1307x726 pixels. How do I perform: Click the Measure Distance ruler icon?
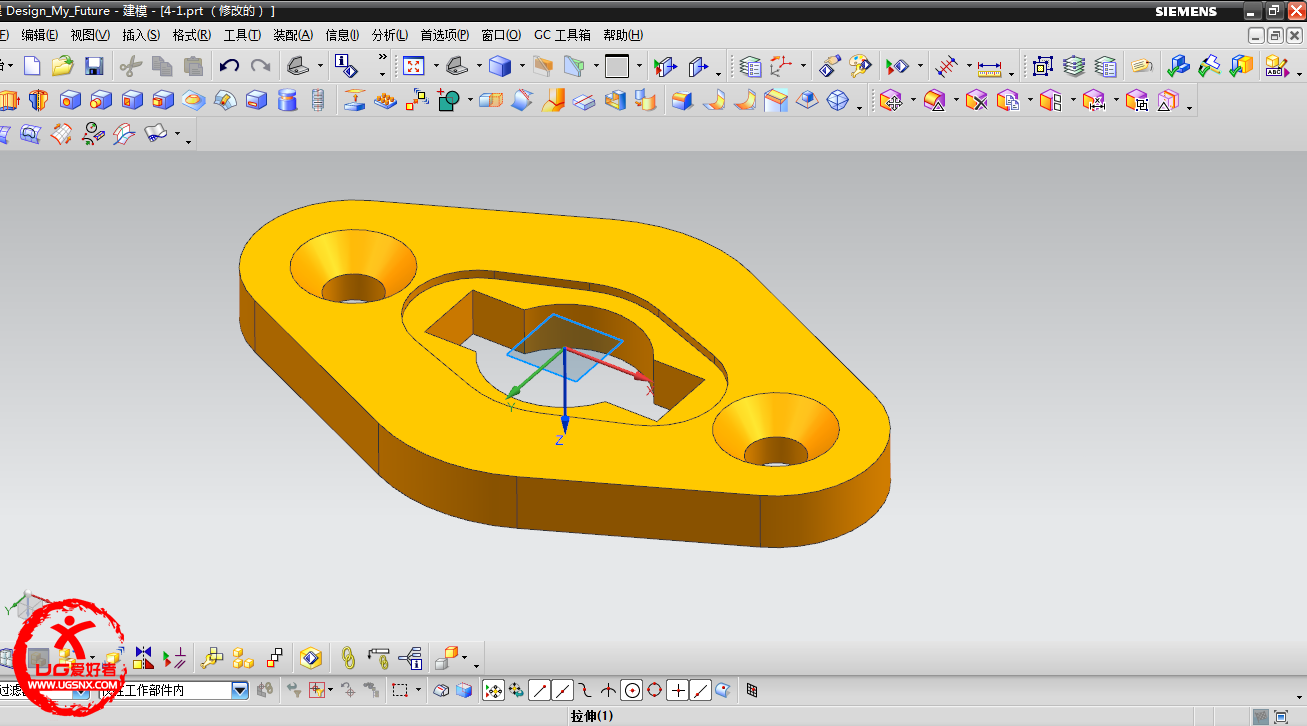tap(989, 67)
